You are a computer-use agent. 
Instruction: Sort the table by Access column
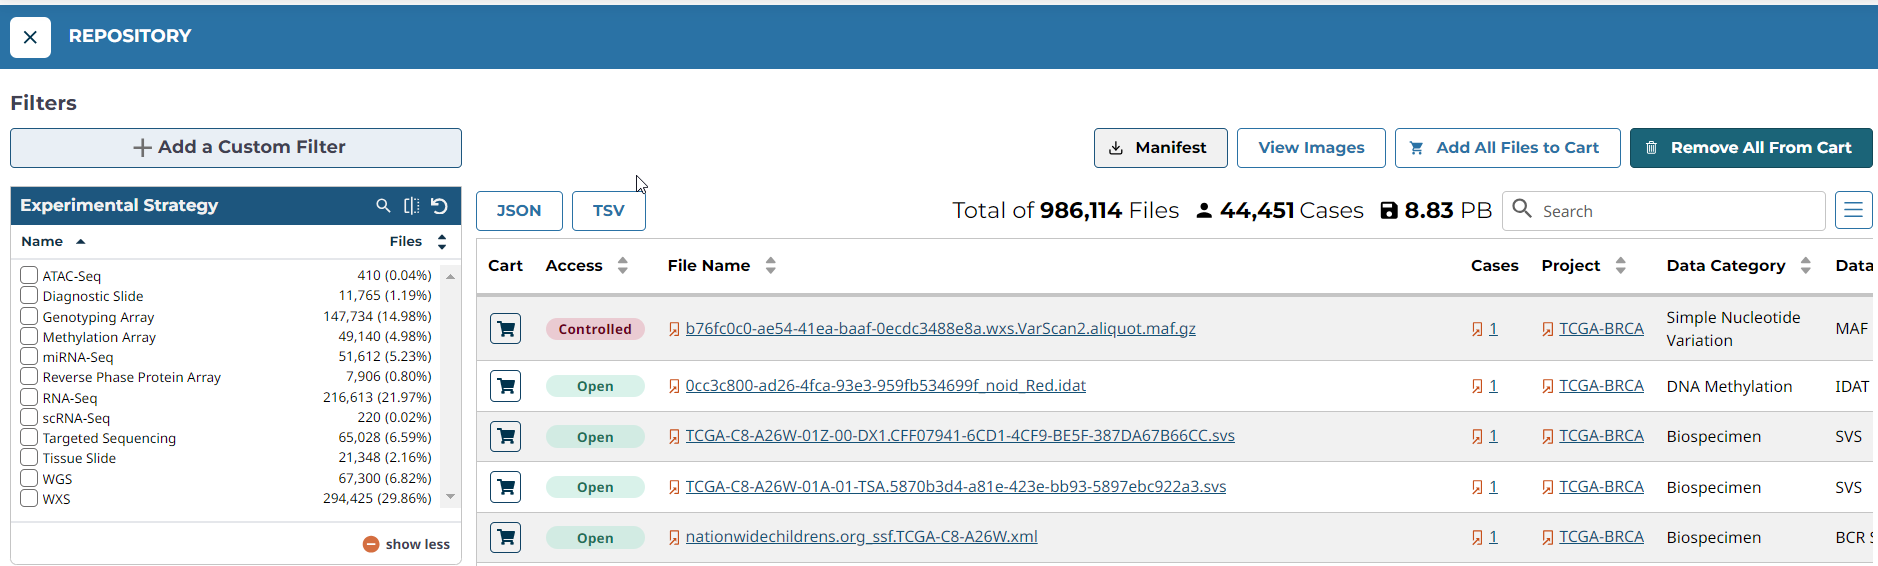pyautogui.click(x=622, y=265)
